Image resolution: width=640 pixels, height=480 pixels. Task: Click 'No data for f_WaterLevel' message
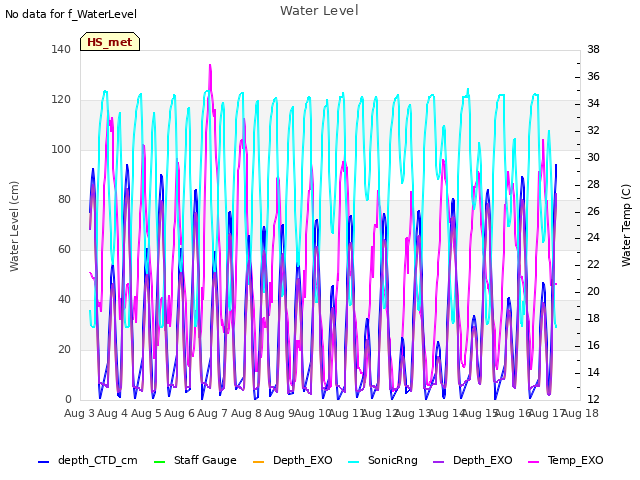click(x=71, y=14)
